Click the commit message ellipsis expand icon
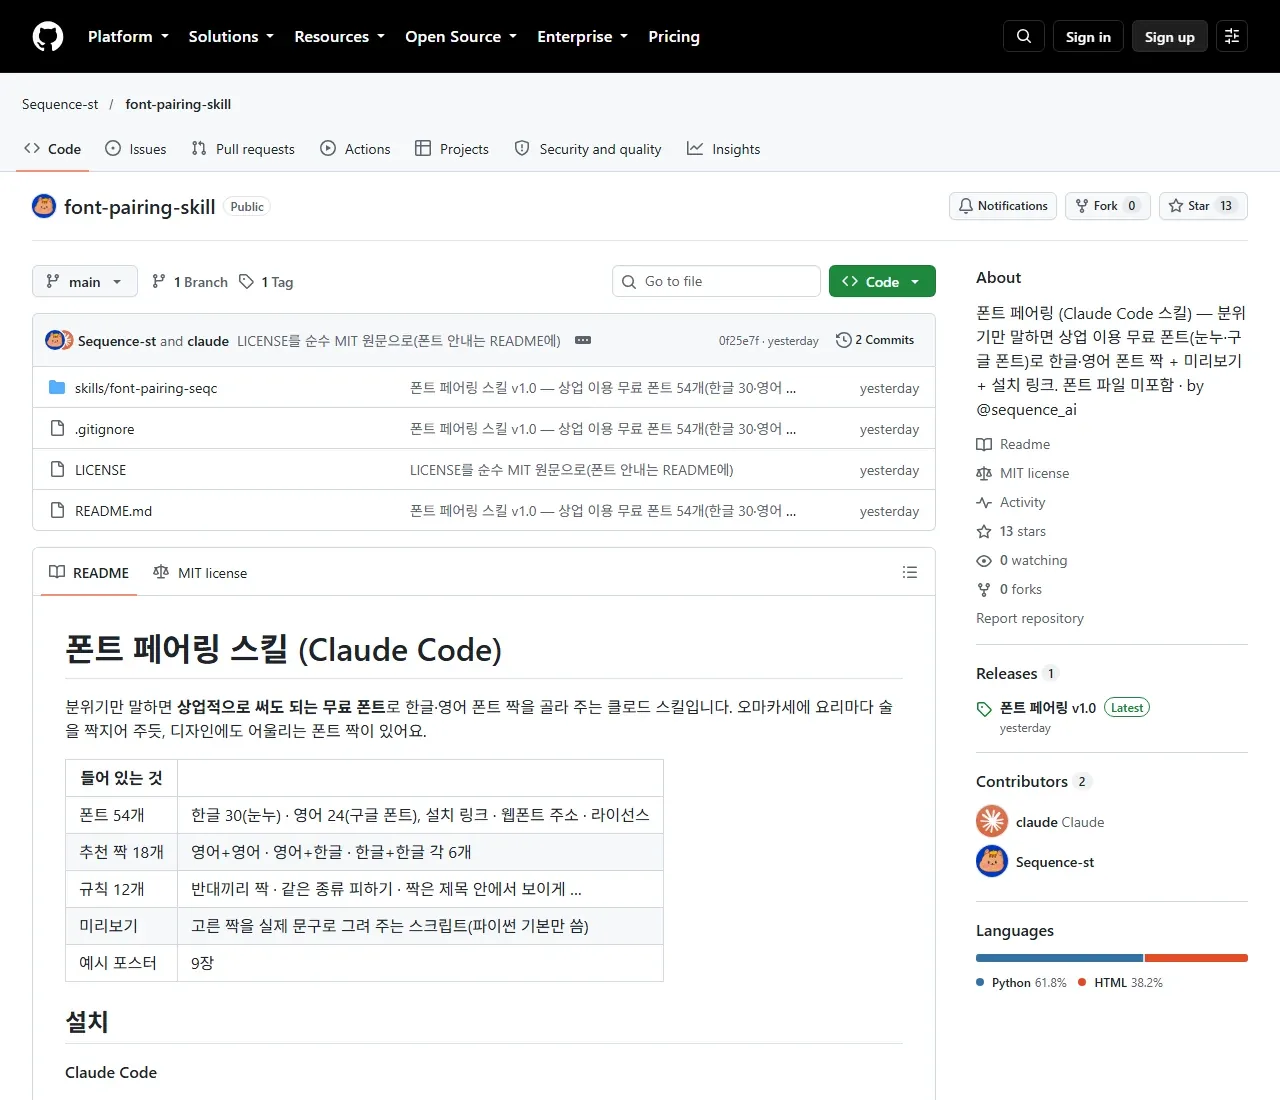 pyautogui.click(x=583, y=340)
